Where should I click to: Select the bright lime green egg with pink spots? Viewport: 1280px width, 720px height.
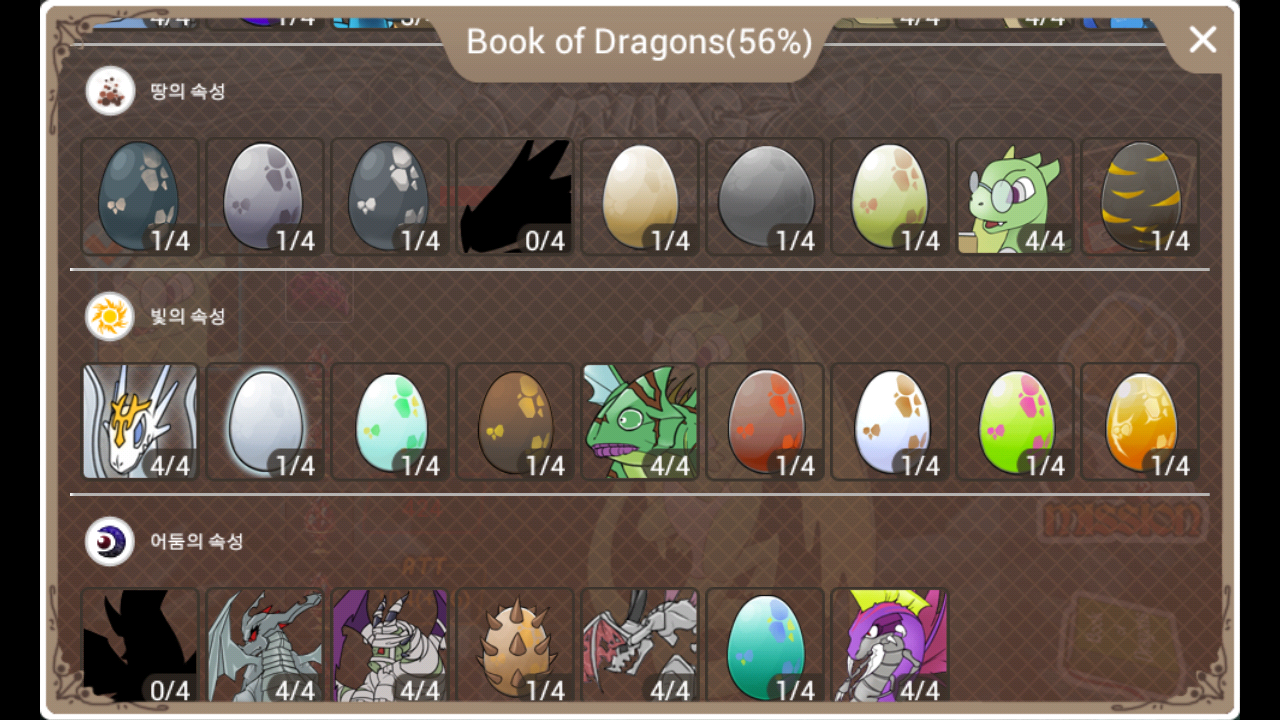1015,421
